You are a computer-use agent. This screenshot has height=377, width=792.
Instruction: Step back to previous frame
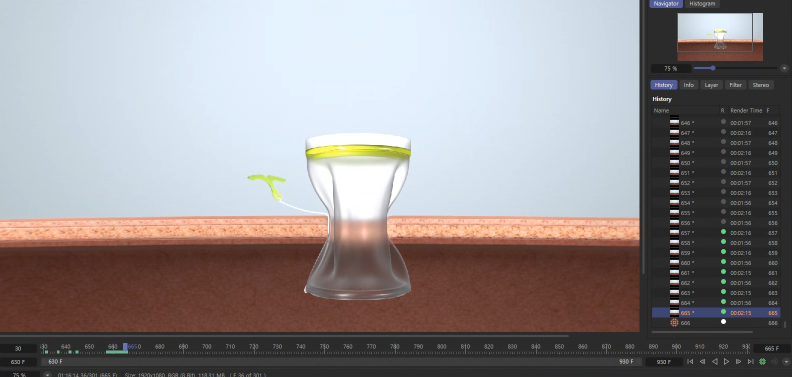pos(702,362)
